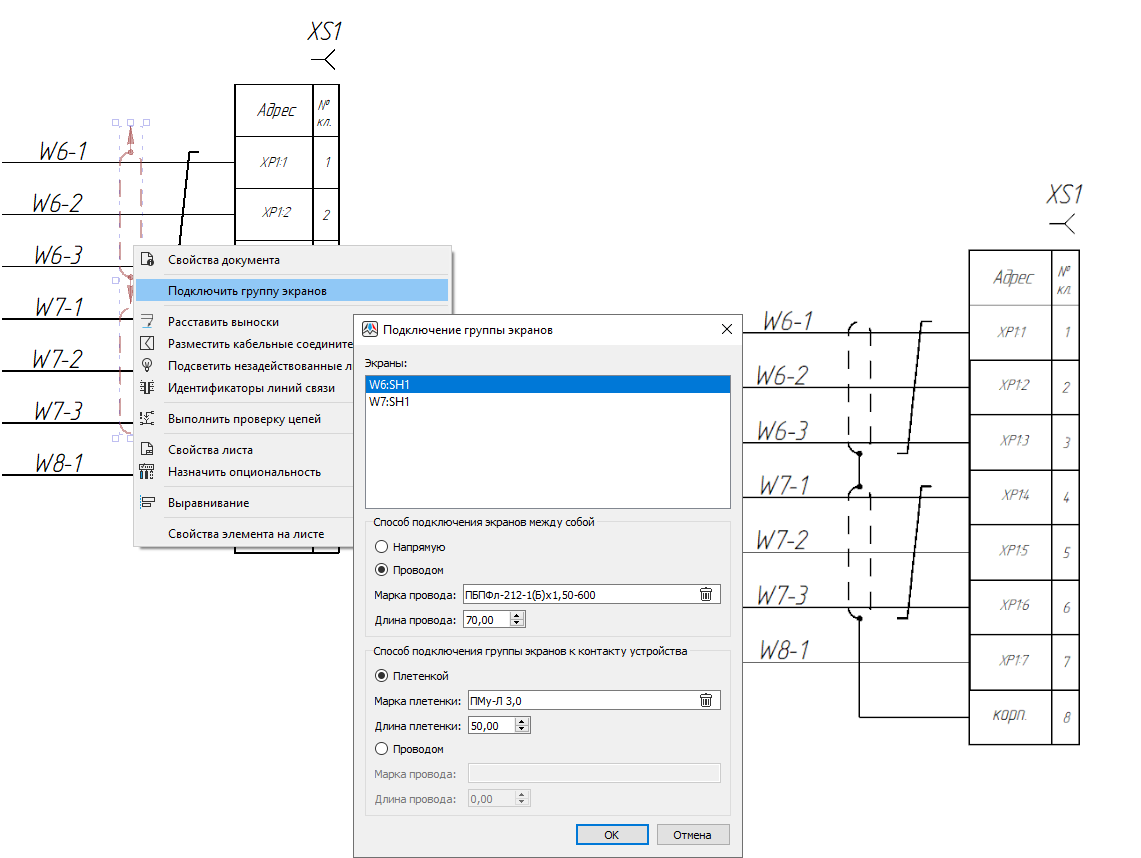Increase Длина плетенки with the up arrow
This screenshot has height=858, width=1141.
[x=521, y=722]
